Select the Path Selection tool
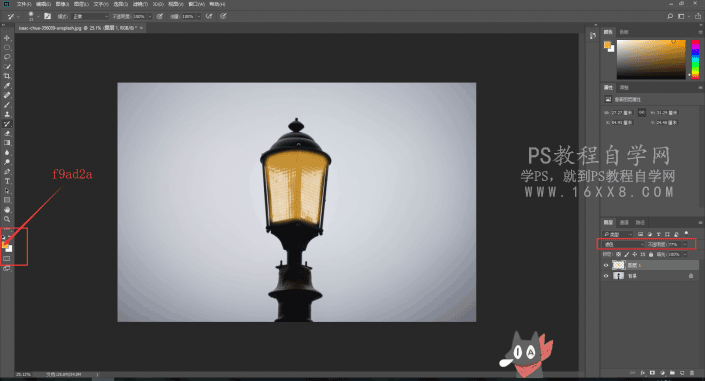This screenshot has height=381, width=705. click(x=7, y=191)
